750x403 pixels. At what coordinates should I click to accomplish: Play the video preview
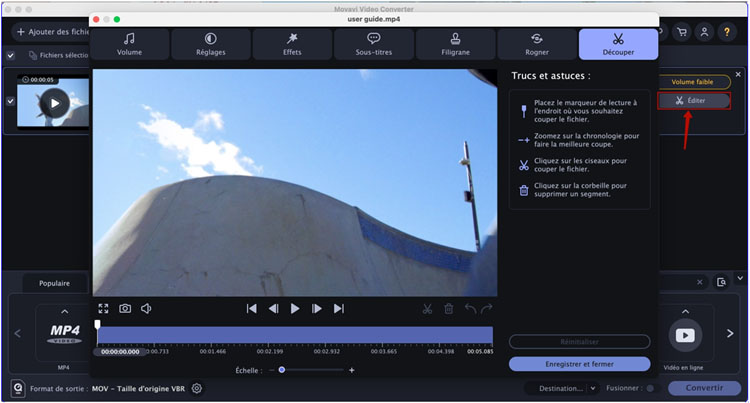[295, 309]
